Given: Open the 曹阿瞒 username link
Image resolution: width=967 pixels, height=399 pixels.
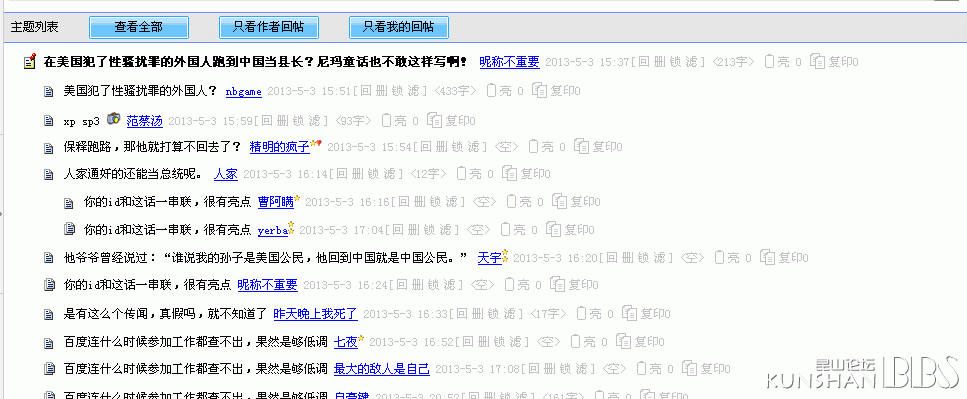Looking at the screenshot, I should pos(276,202).
